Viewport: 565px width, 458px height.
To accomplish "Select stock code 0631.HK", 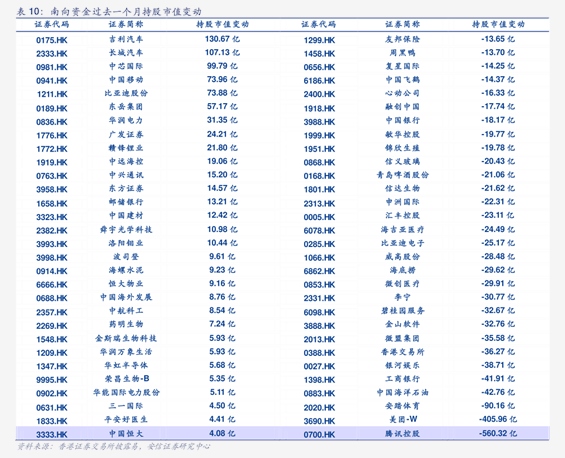I will pos(52,408).
